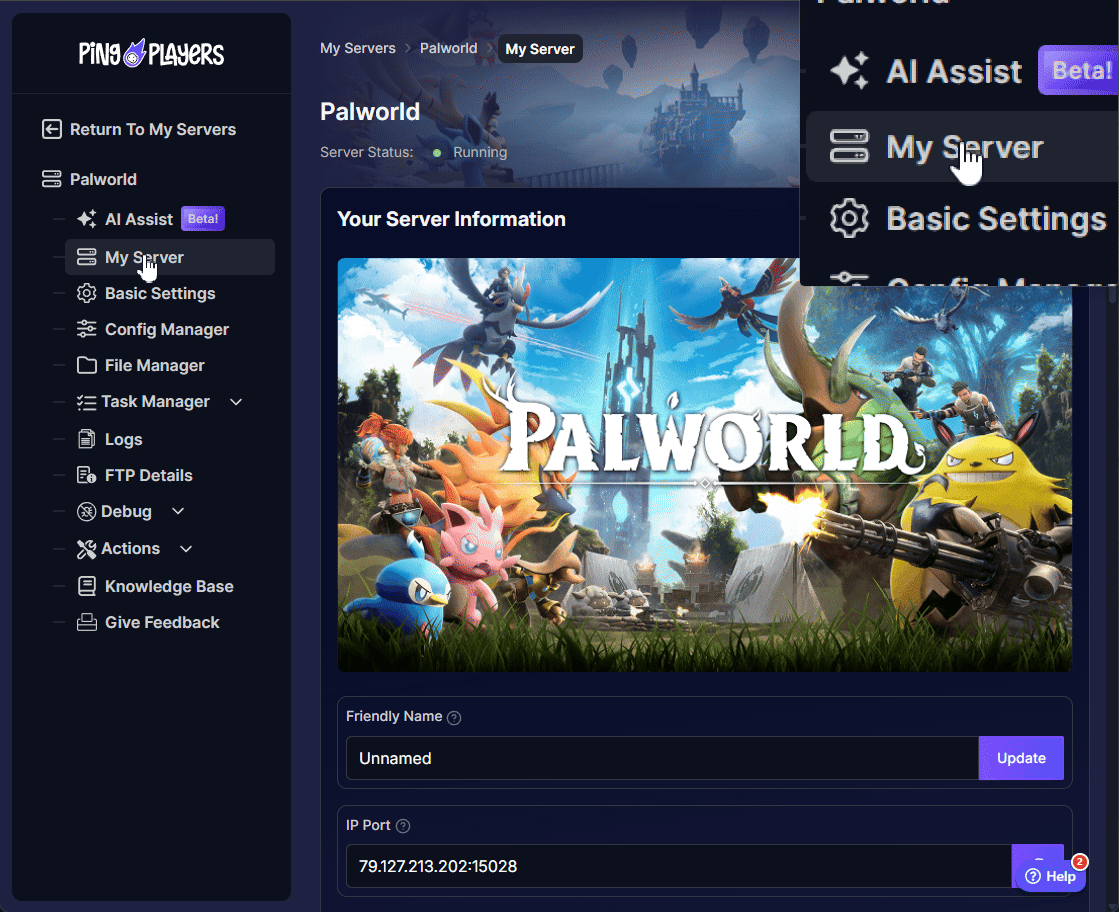Click the Config Manager sliders icon
The height and width of the screenshot is (912, 1119).
coord(86,329)
